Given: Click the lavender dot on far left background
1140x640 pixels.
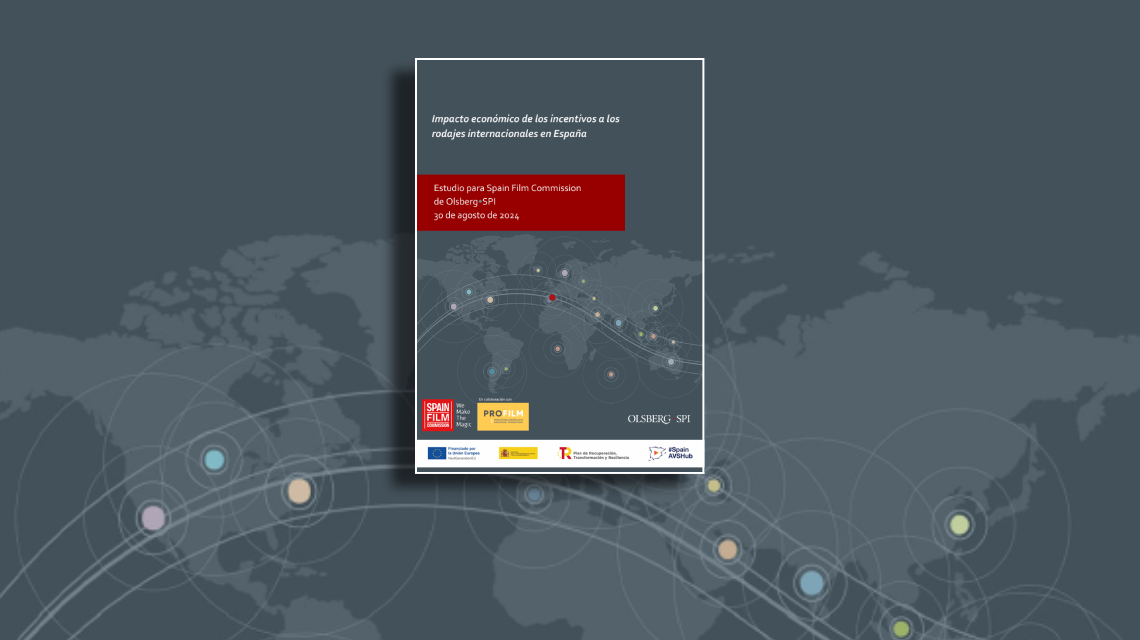Looking at the screenshot, I should click(x=153, y=517).
